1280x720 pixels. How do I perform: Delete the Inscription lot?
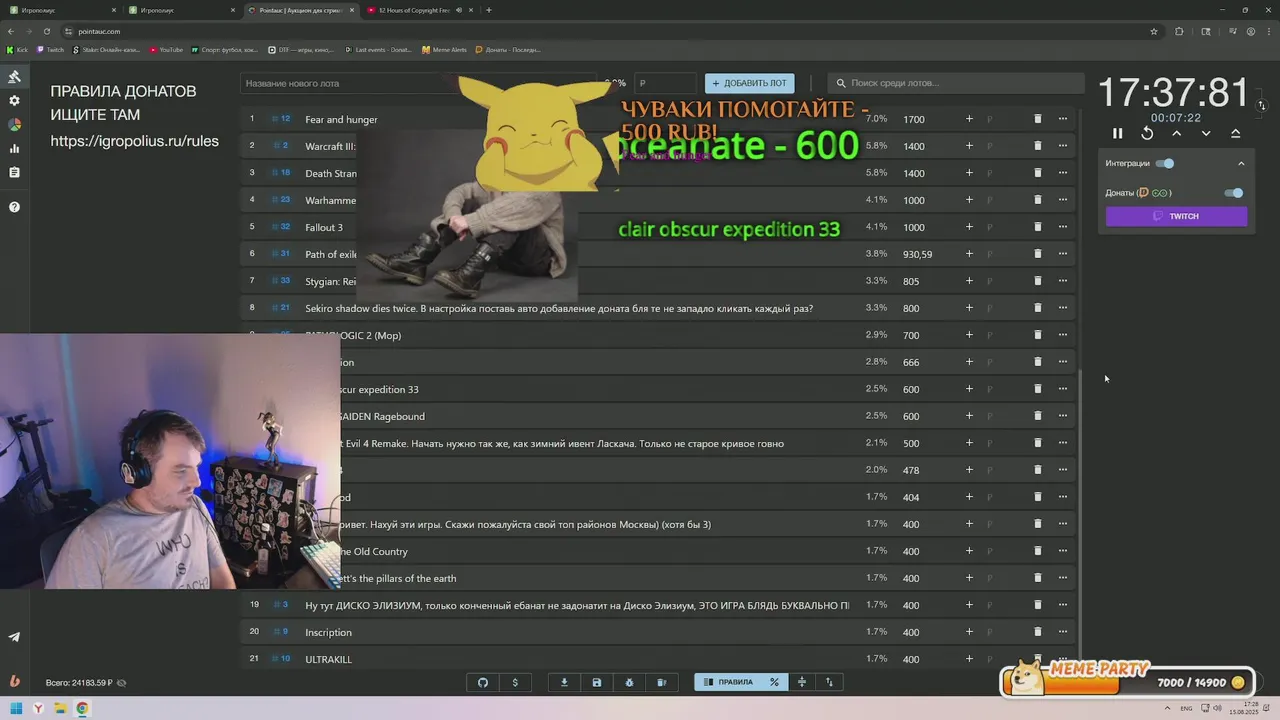pos(1037,632)
